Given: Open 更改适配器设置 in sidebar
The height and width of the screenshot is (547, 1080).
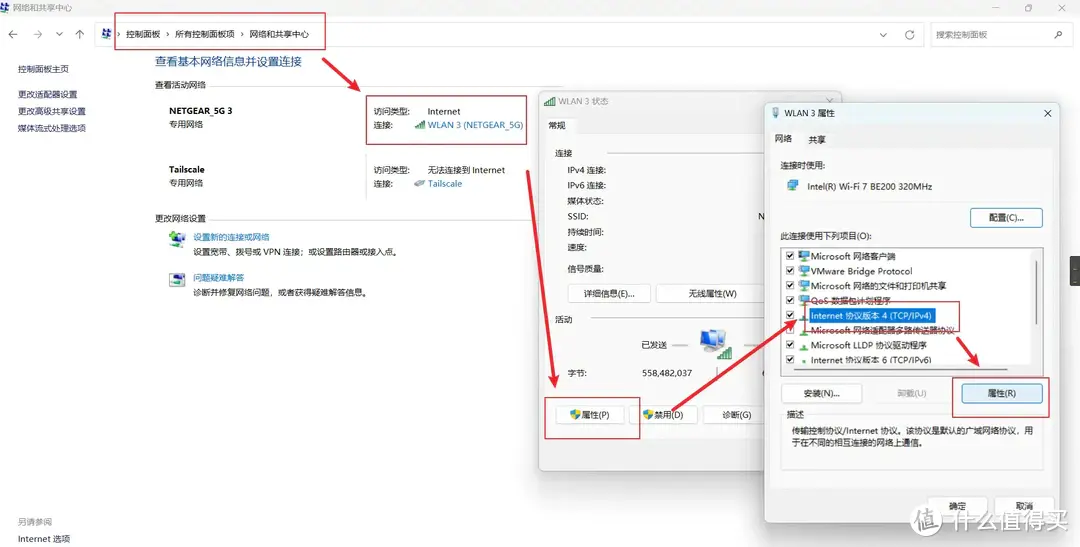Looking at the screenshot, I should 48,94.
